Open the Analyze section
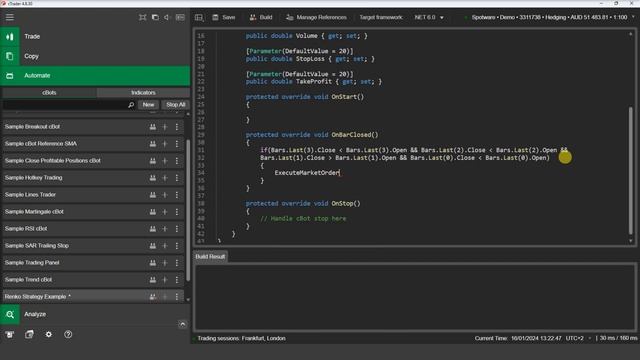640x360 pixels. (95, 314)
